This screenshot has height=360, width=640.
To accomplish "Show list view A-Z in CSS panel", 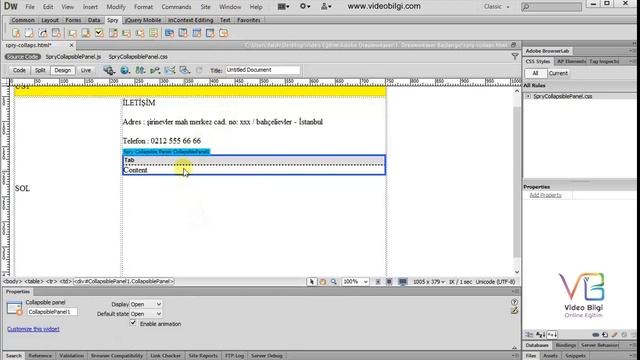I will click(540, 335).
